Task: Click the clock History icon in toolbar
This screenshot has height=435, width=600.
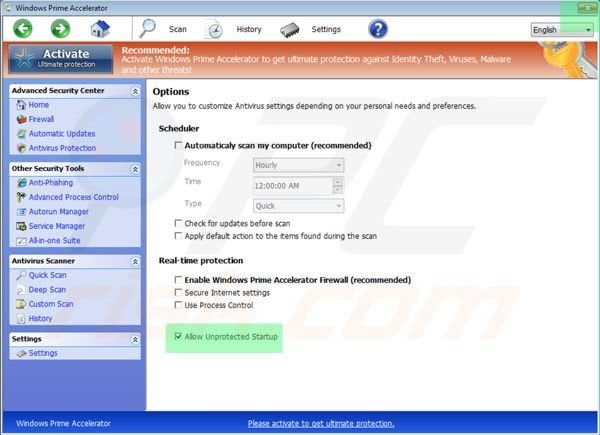Action: (x=214, y=29)
